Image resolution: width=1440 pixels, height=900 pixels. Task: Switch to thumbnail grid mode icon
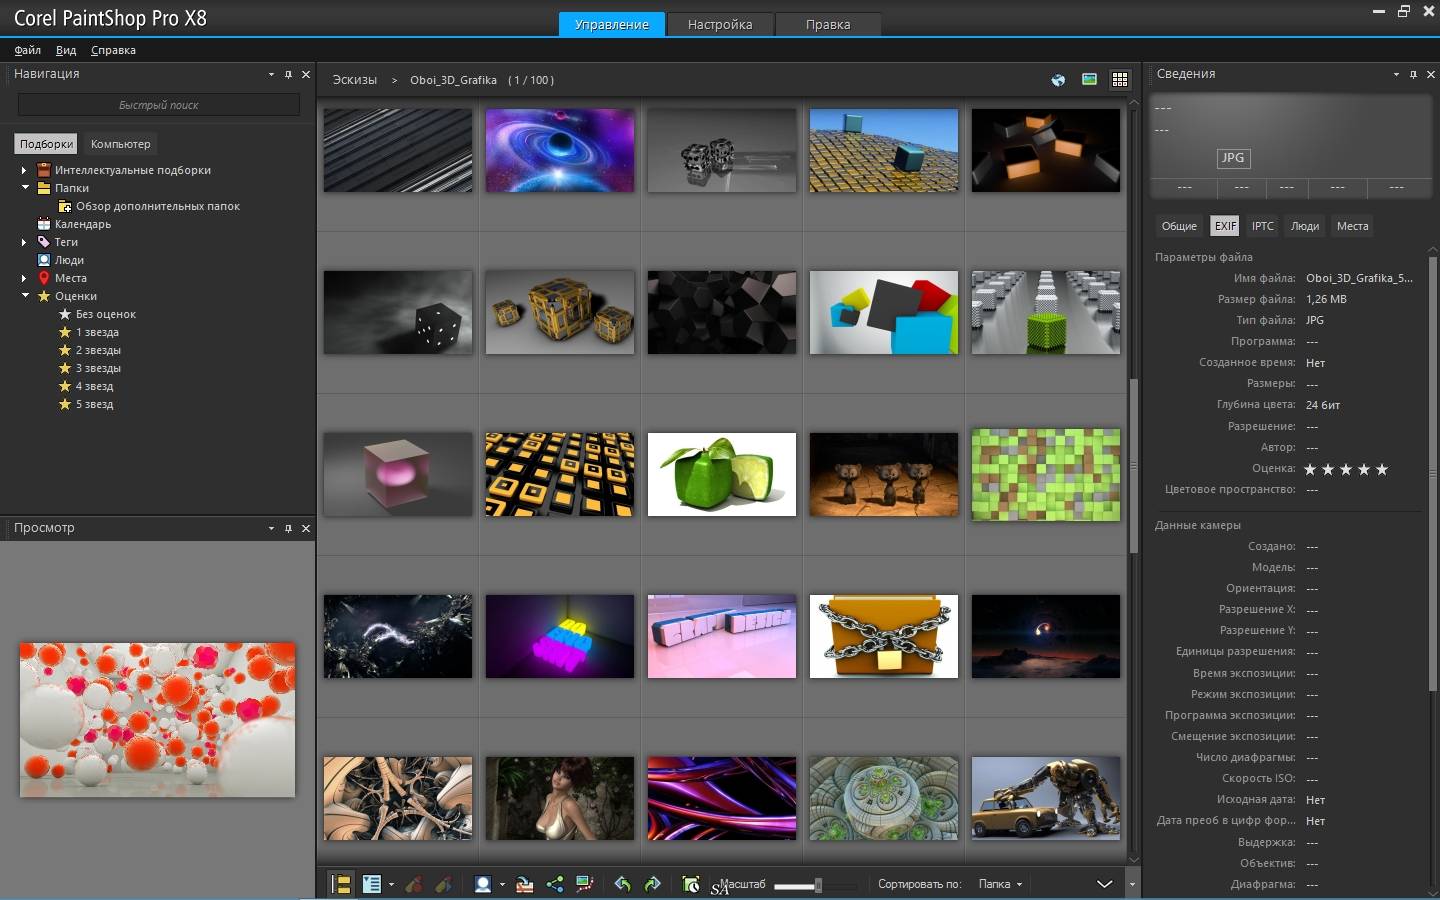click(x=1120, y=80)
